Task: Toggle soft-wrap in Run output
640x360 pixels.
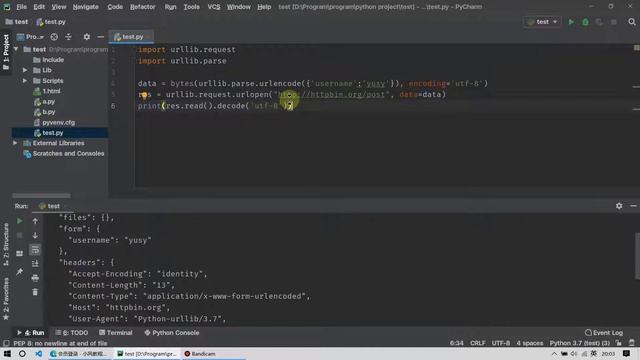Action: click(x=35, y=250)
